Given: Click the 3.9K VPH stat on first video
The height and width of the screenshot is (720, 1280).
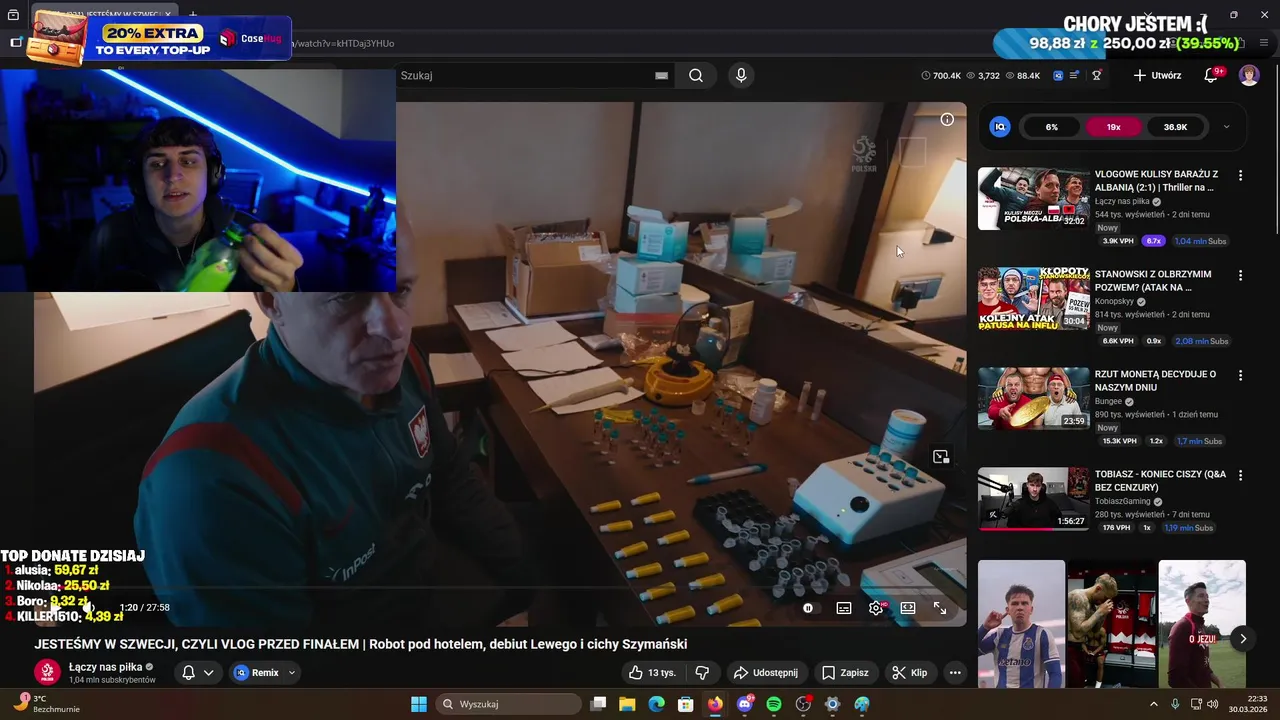Looking at the screenshot, I should tap(1118, 241).
